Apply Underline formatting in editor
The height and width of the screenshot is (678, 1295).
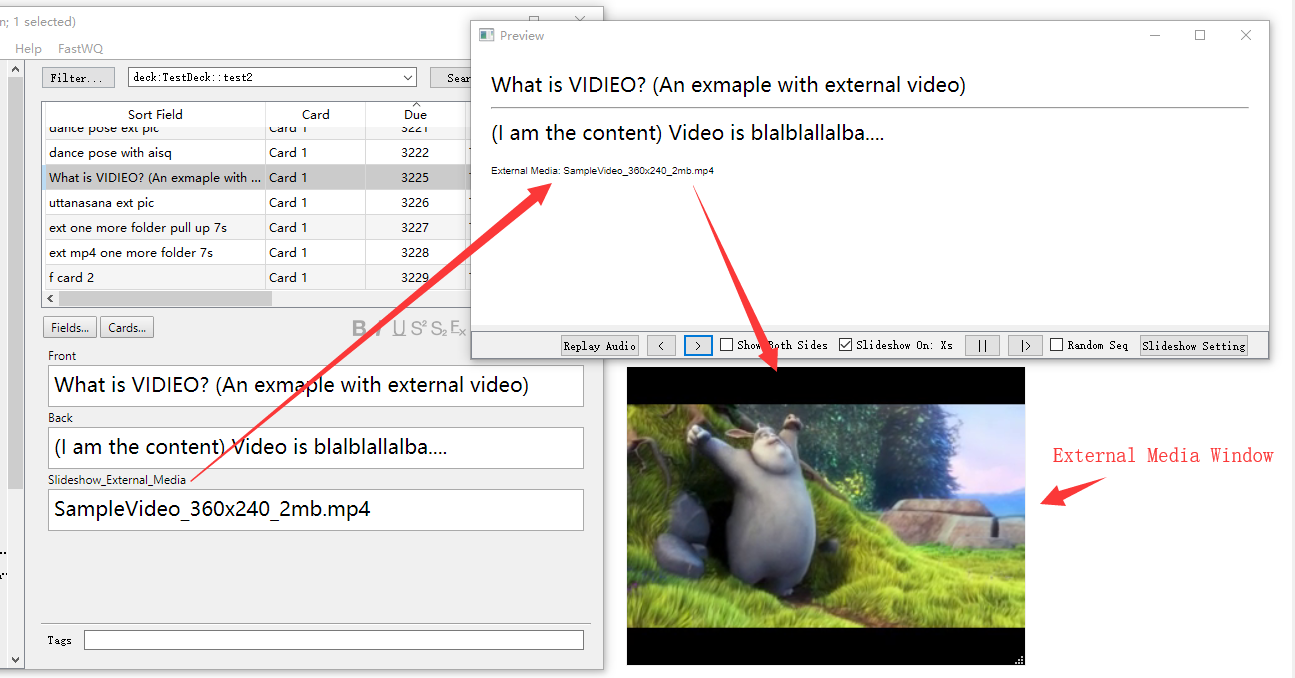(x=399, y=328)
